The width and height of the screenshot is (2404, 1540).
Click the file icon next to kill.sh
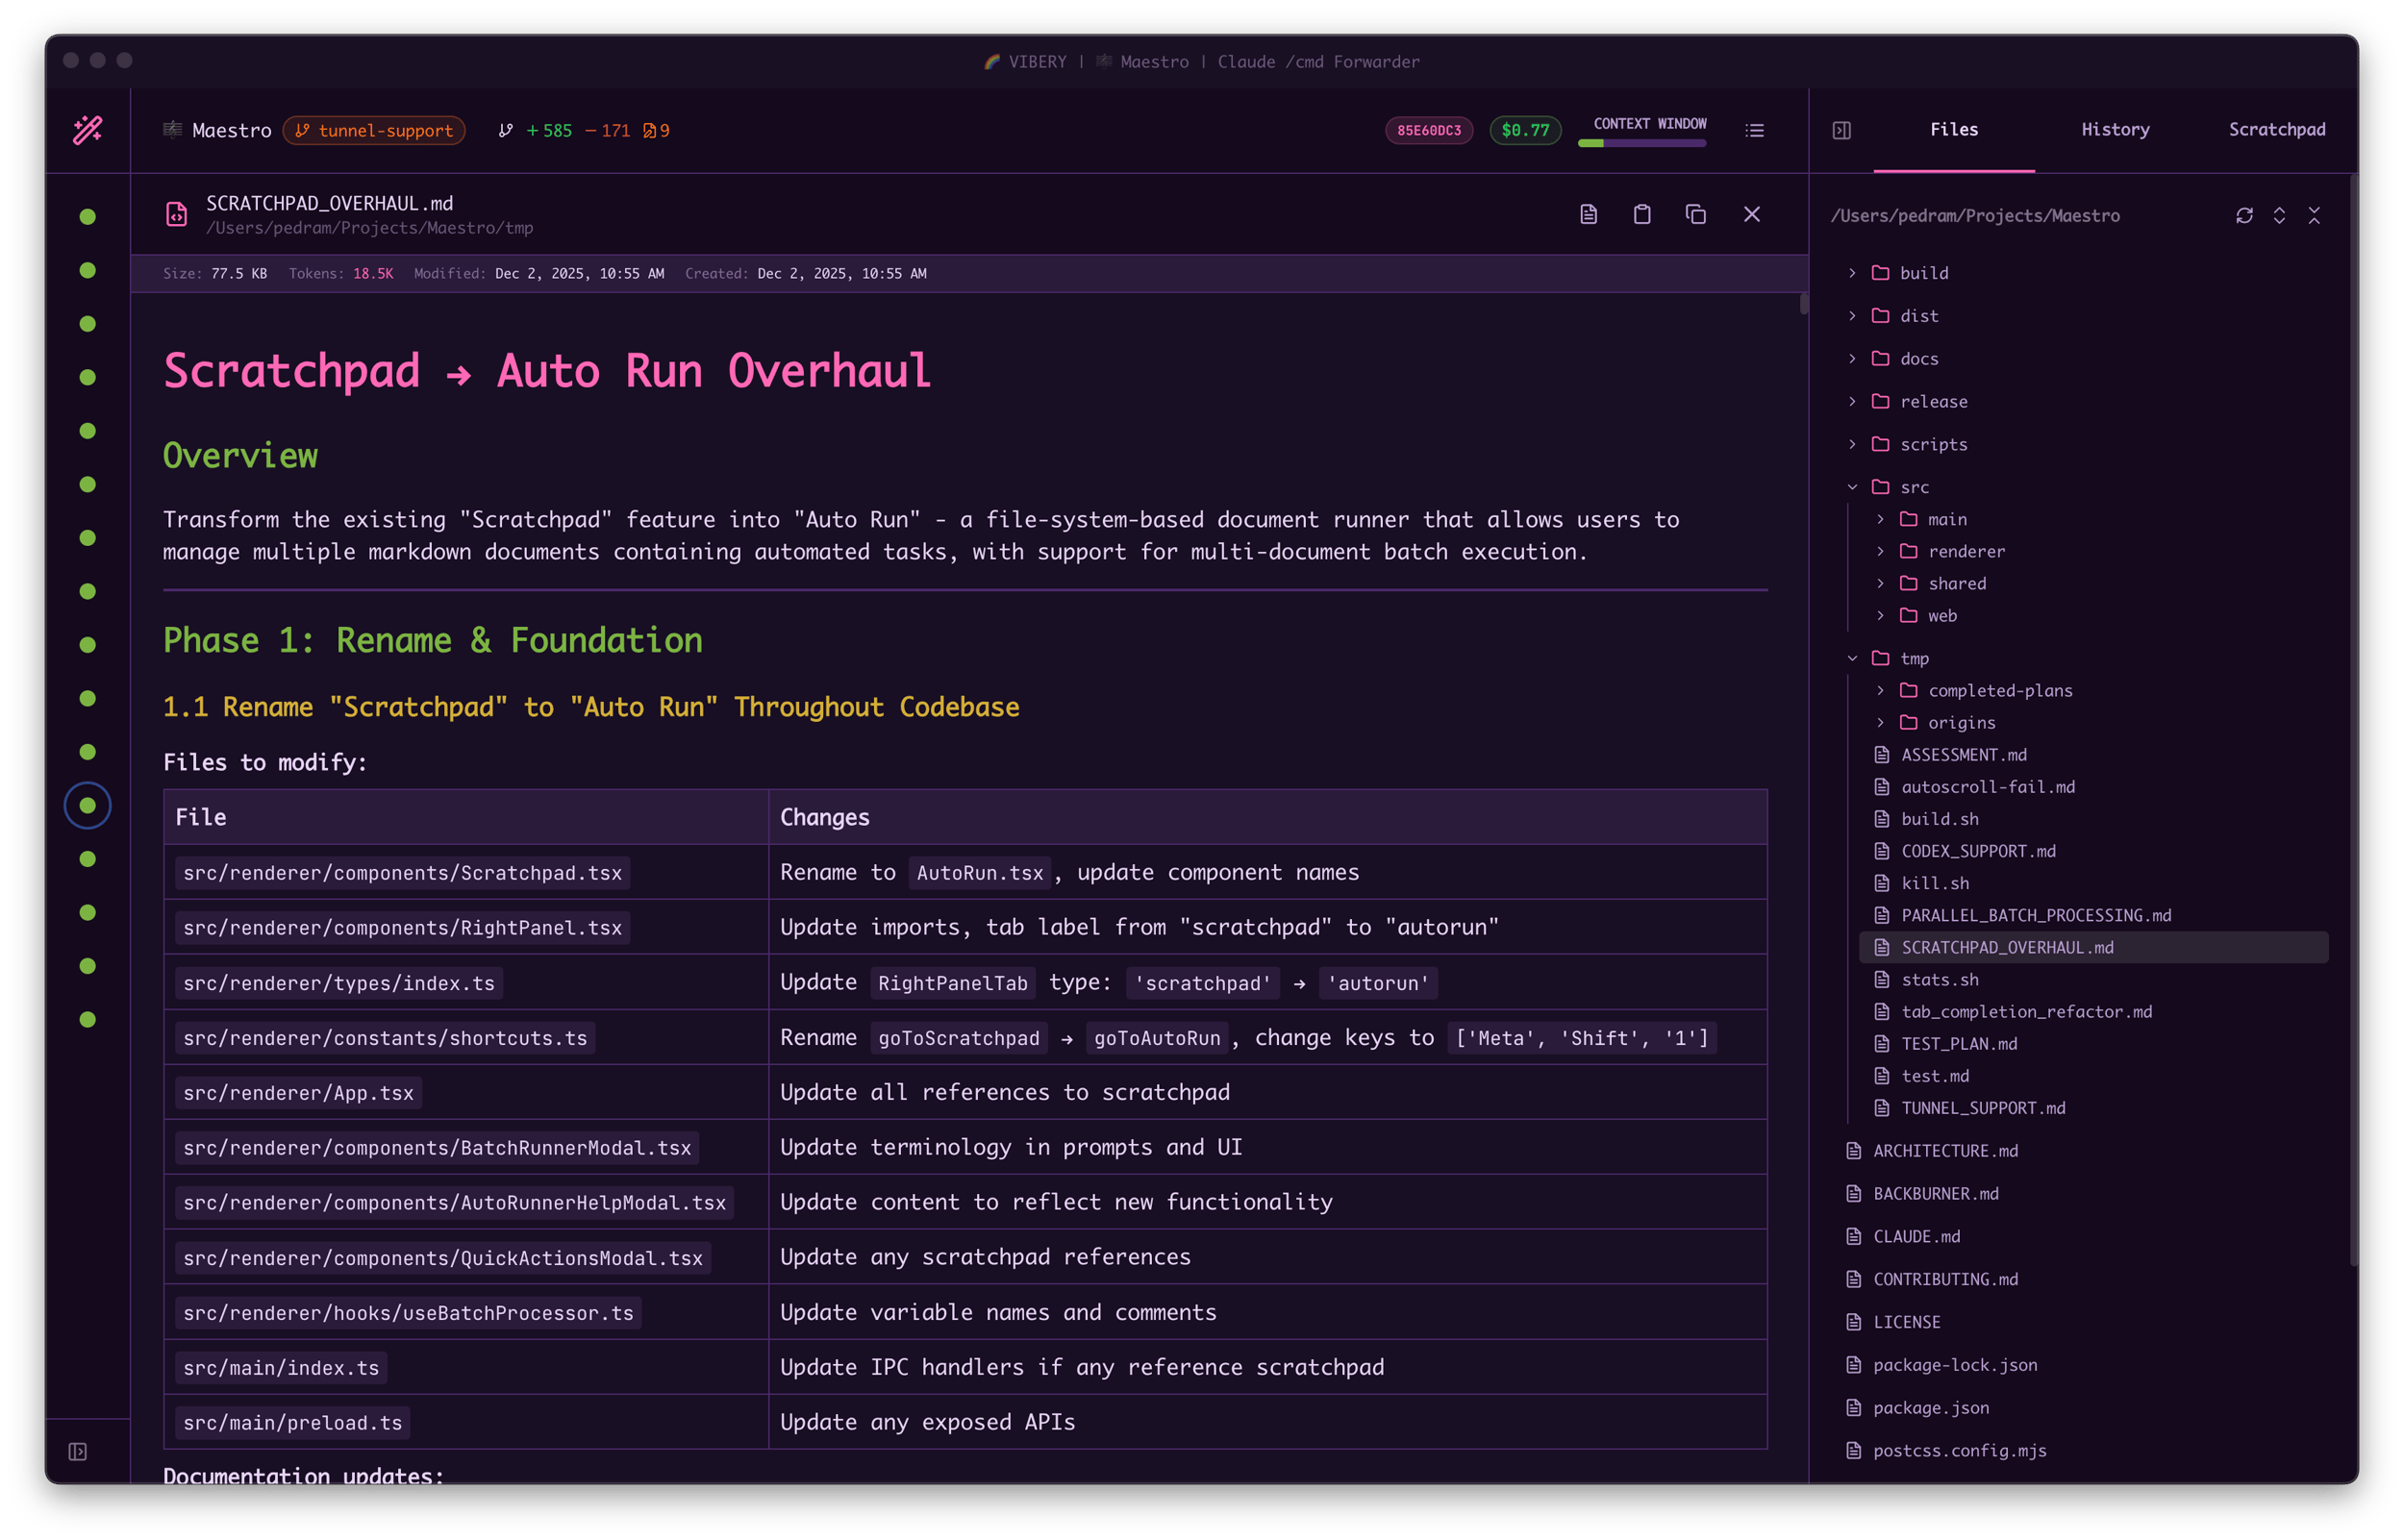pyautogui.click(x=1881, y=883)
